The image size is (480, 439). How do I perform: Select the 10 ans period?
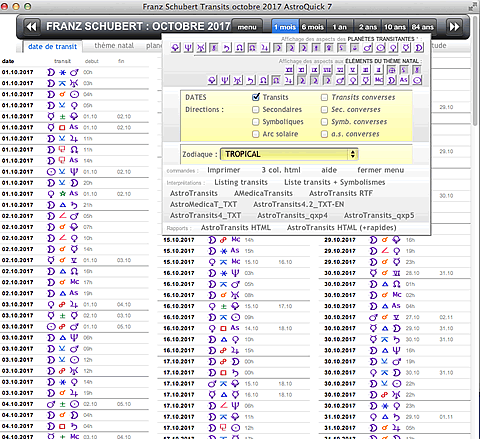[x=395, y=27]
